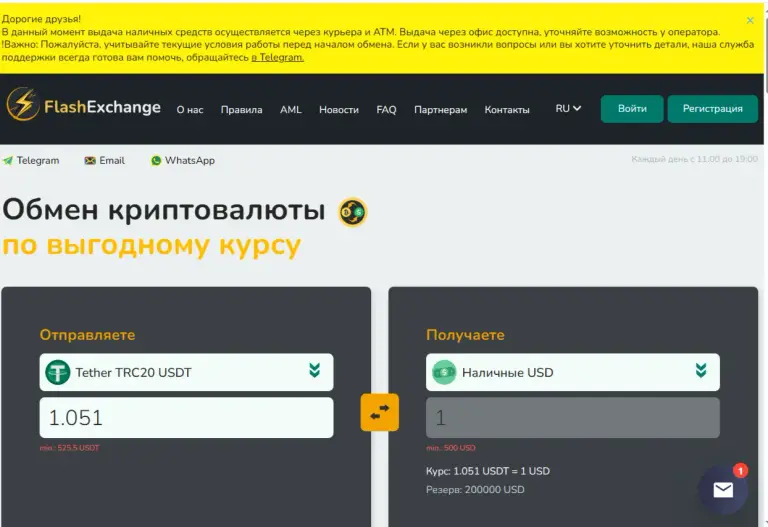Open the chat message widget
The height and width of the screenshot is (527, 768).
point(723,490)
